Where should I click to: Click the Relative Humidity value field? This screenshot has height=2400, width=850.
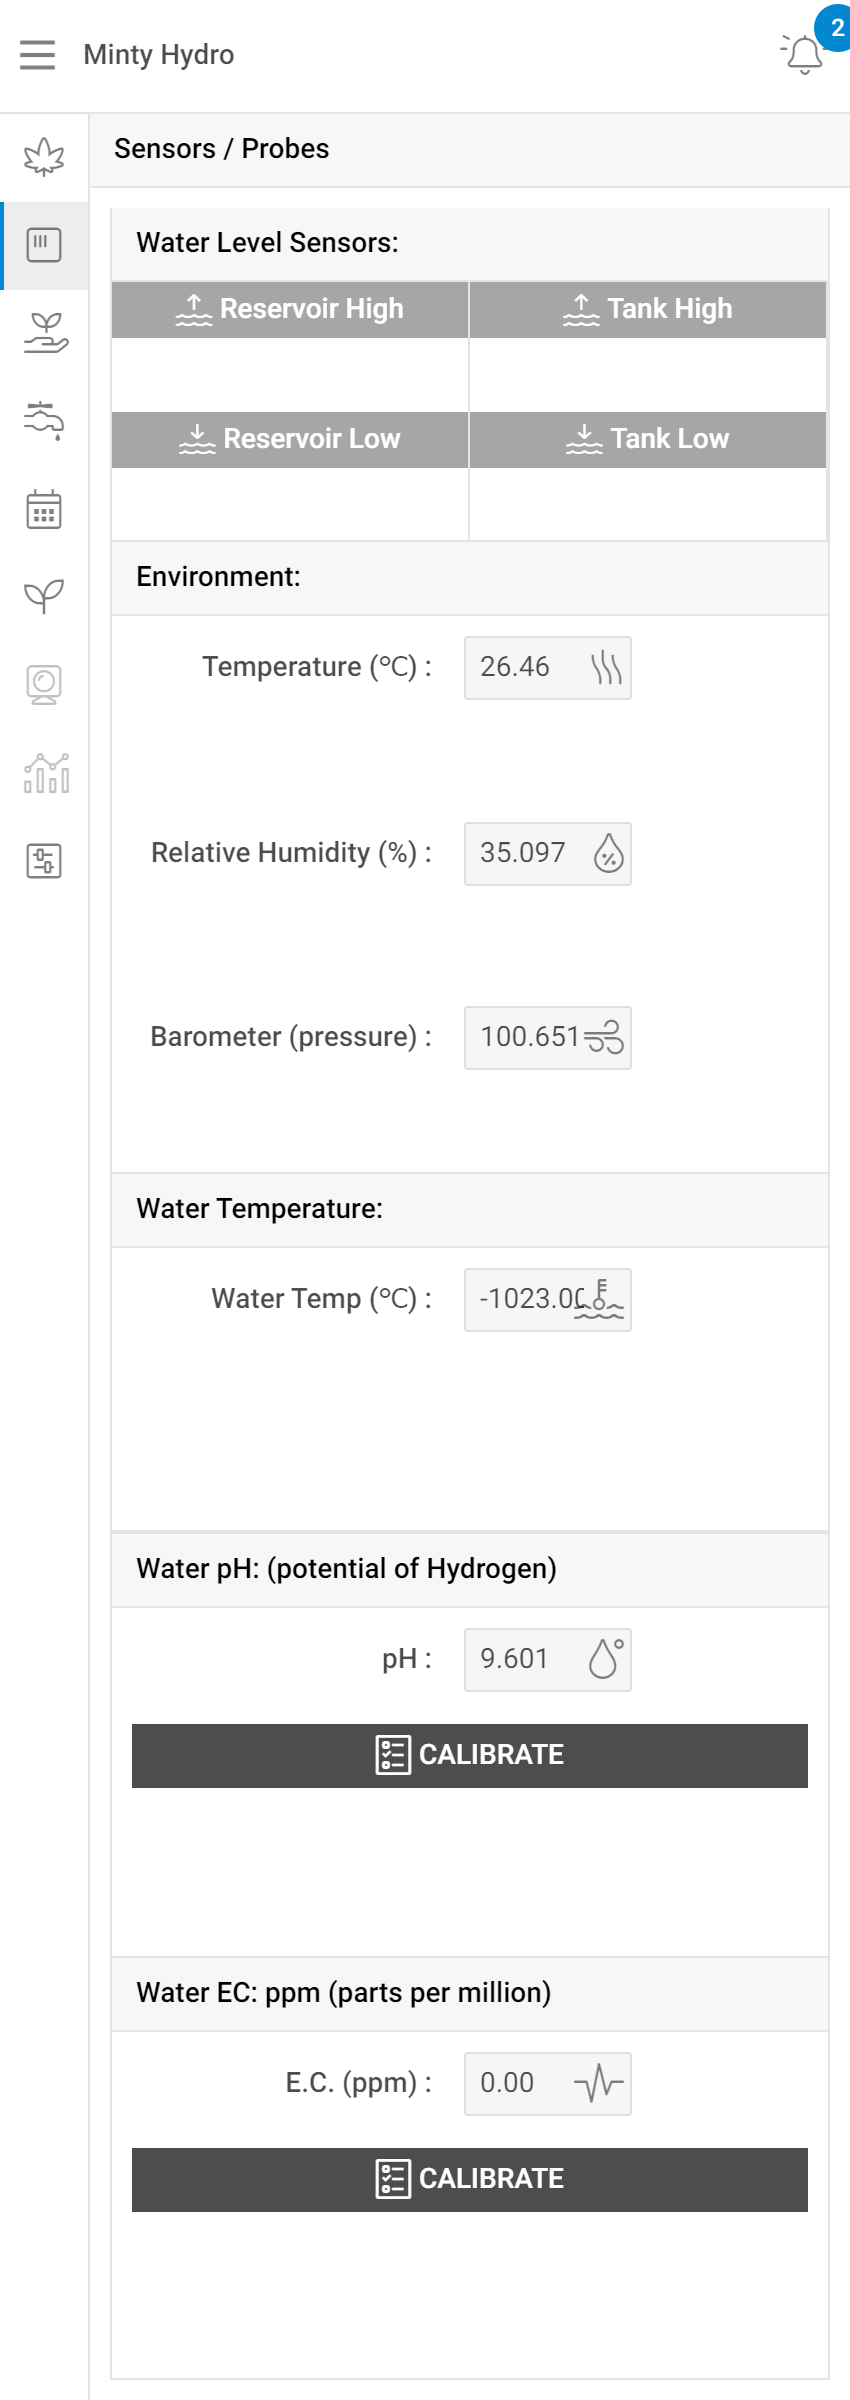tap(547, 853)
